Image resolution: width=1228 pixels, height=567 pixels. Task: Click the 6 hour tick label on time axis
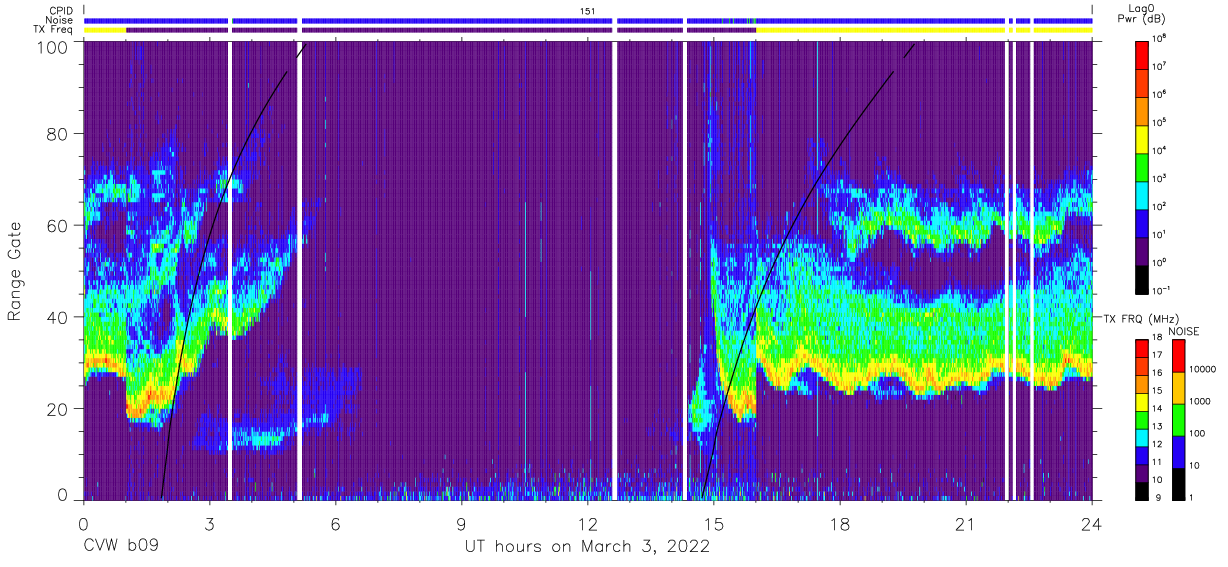coord(336,523)
